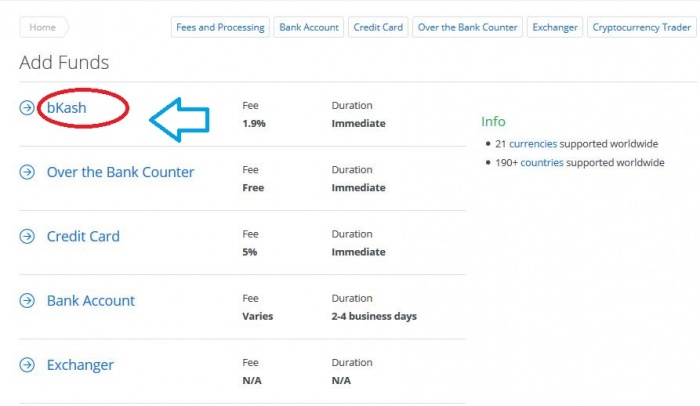
Task: Click the arrow icon beside Over the Bank Counter
Action: (x=27, y=172)
